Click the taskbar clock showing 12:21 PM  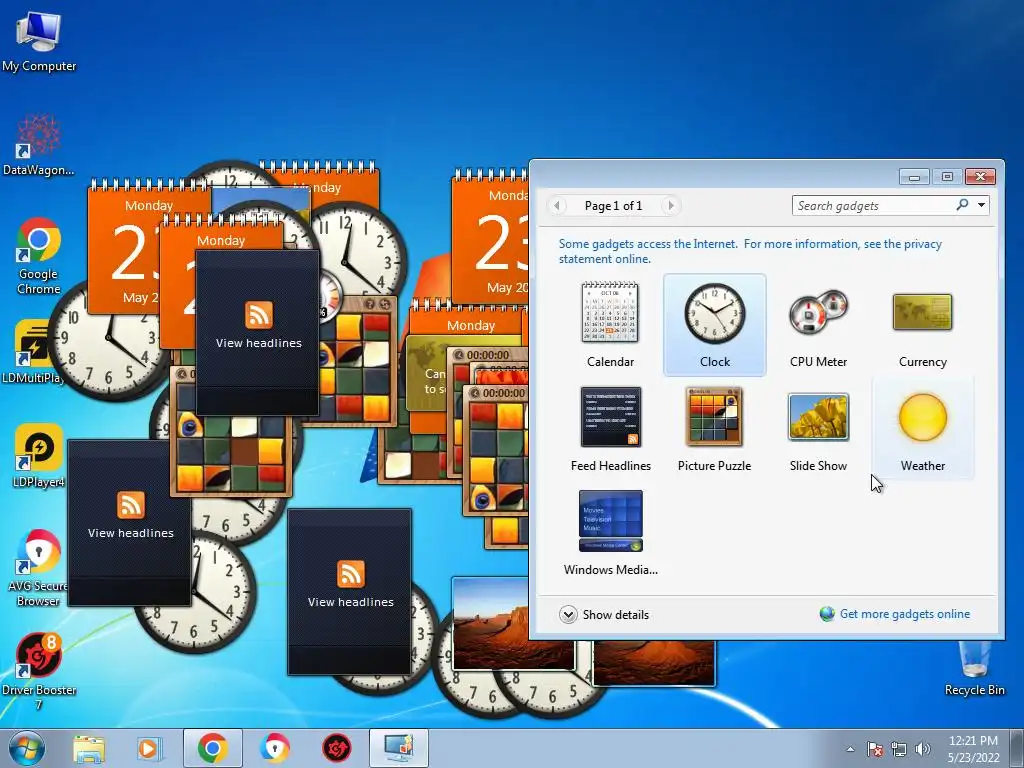(973, 748)
